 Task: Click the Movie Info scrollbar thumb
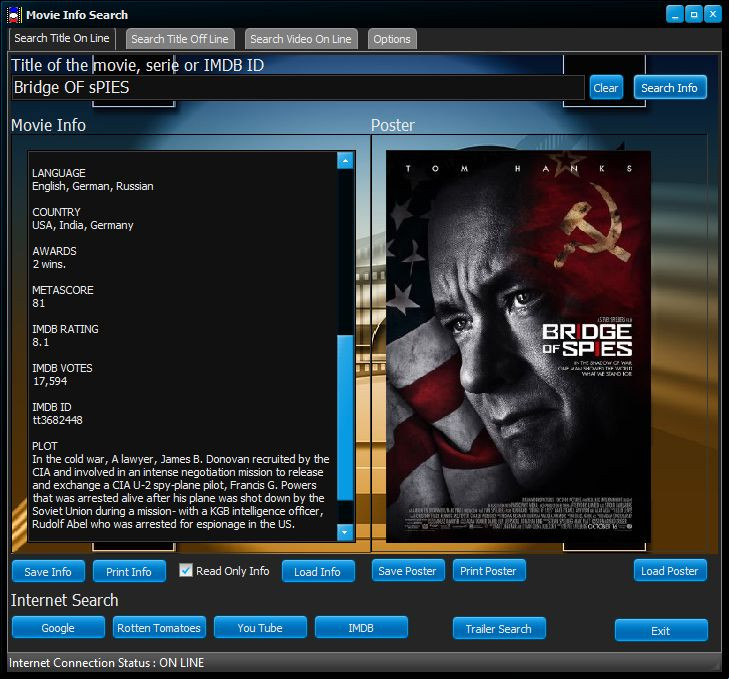(345, 418)
